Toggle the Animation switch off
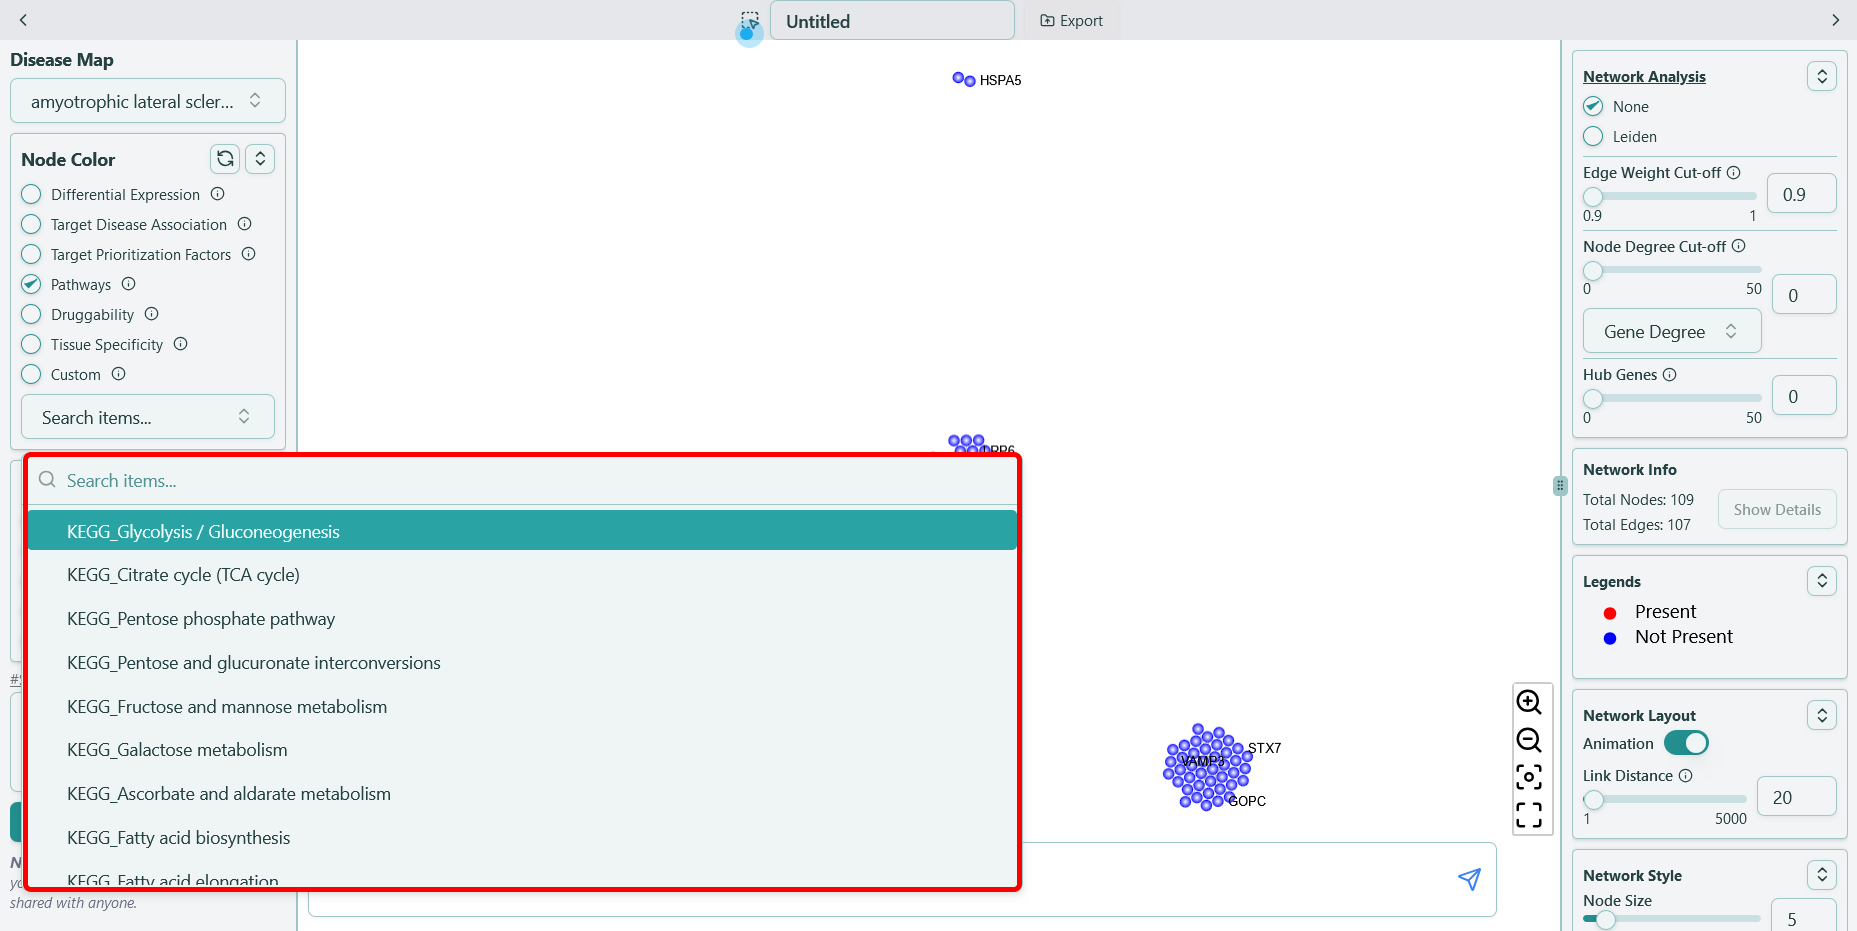 coord(1686,743)
